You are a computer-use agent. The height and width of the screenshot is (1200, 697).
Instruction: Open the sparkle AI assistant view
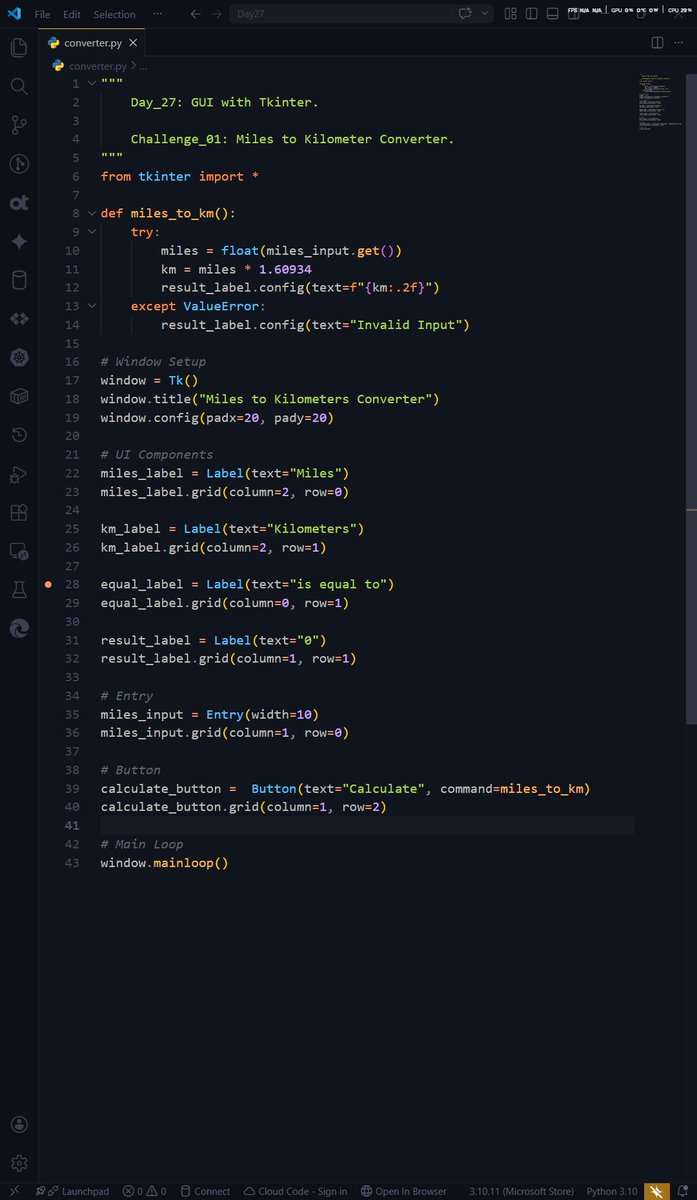[18, 242]
